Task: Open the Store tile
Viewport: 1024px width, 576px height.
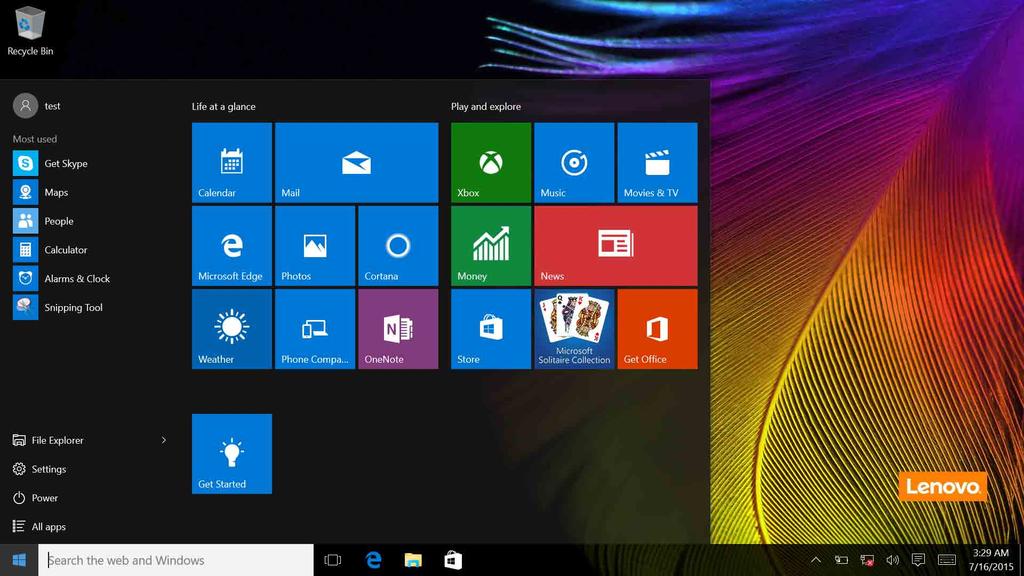Action: pos(491,329)
